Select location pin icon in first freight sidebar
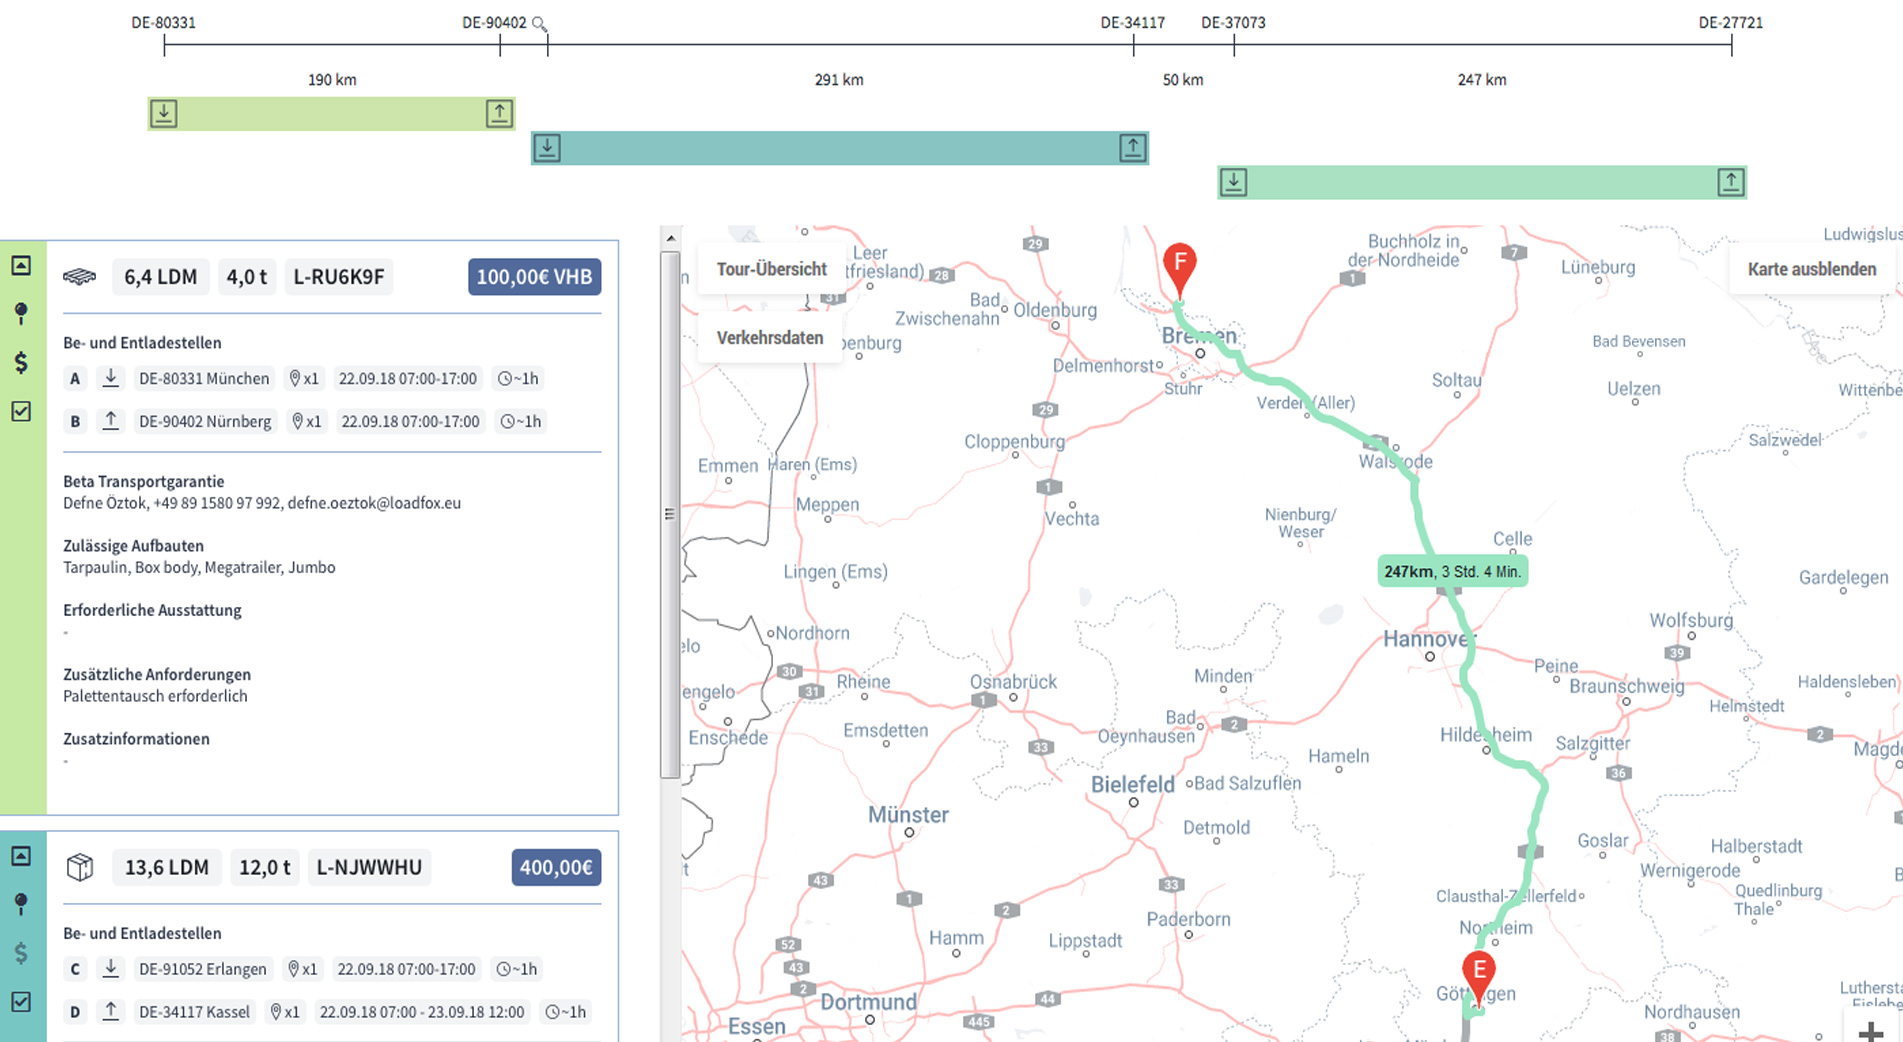1903x1042 pixels. [21, 313]
